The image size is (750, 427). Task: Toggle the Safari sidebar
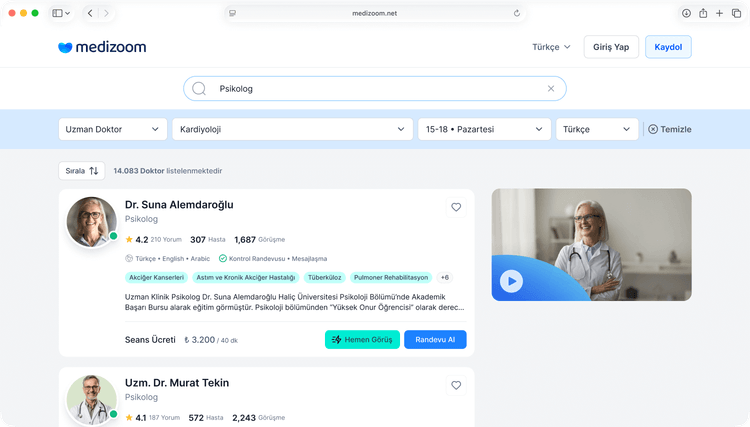pyautogui.click(x=58, y=13)
